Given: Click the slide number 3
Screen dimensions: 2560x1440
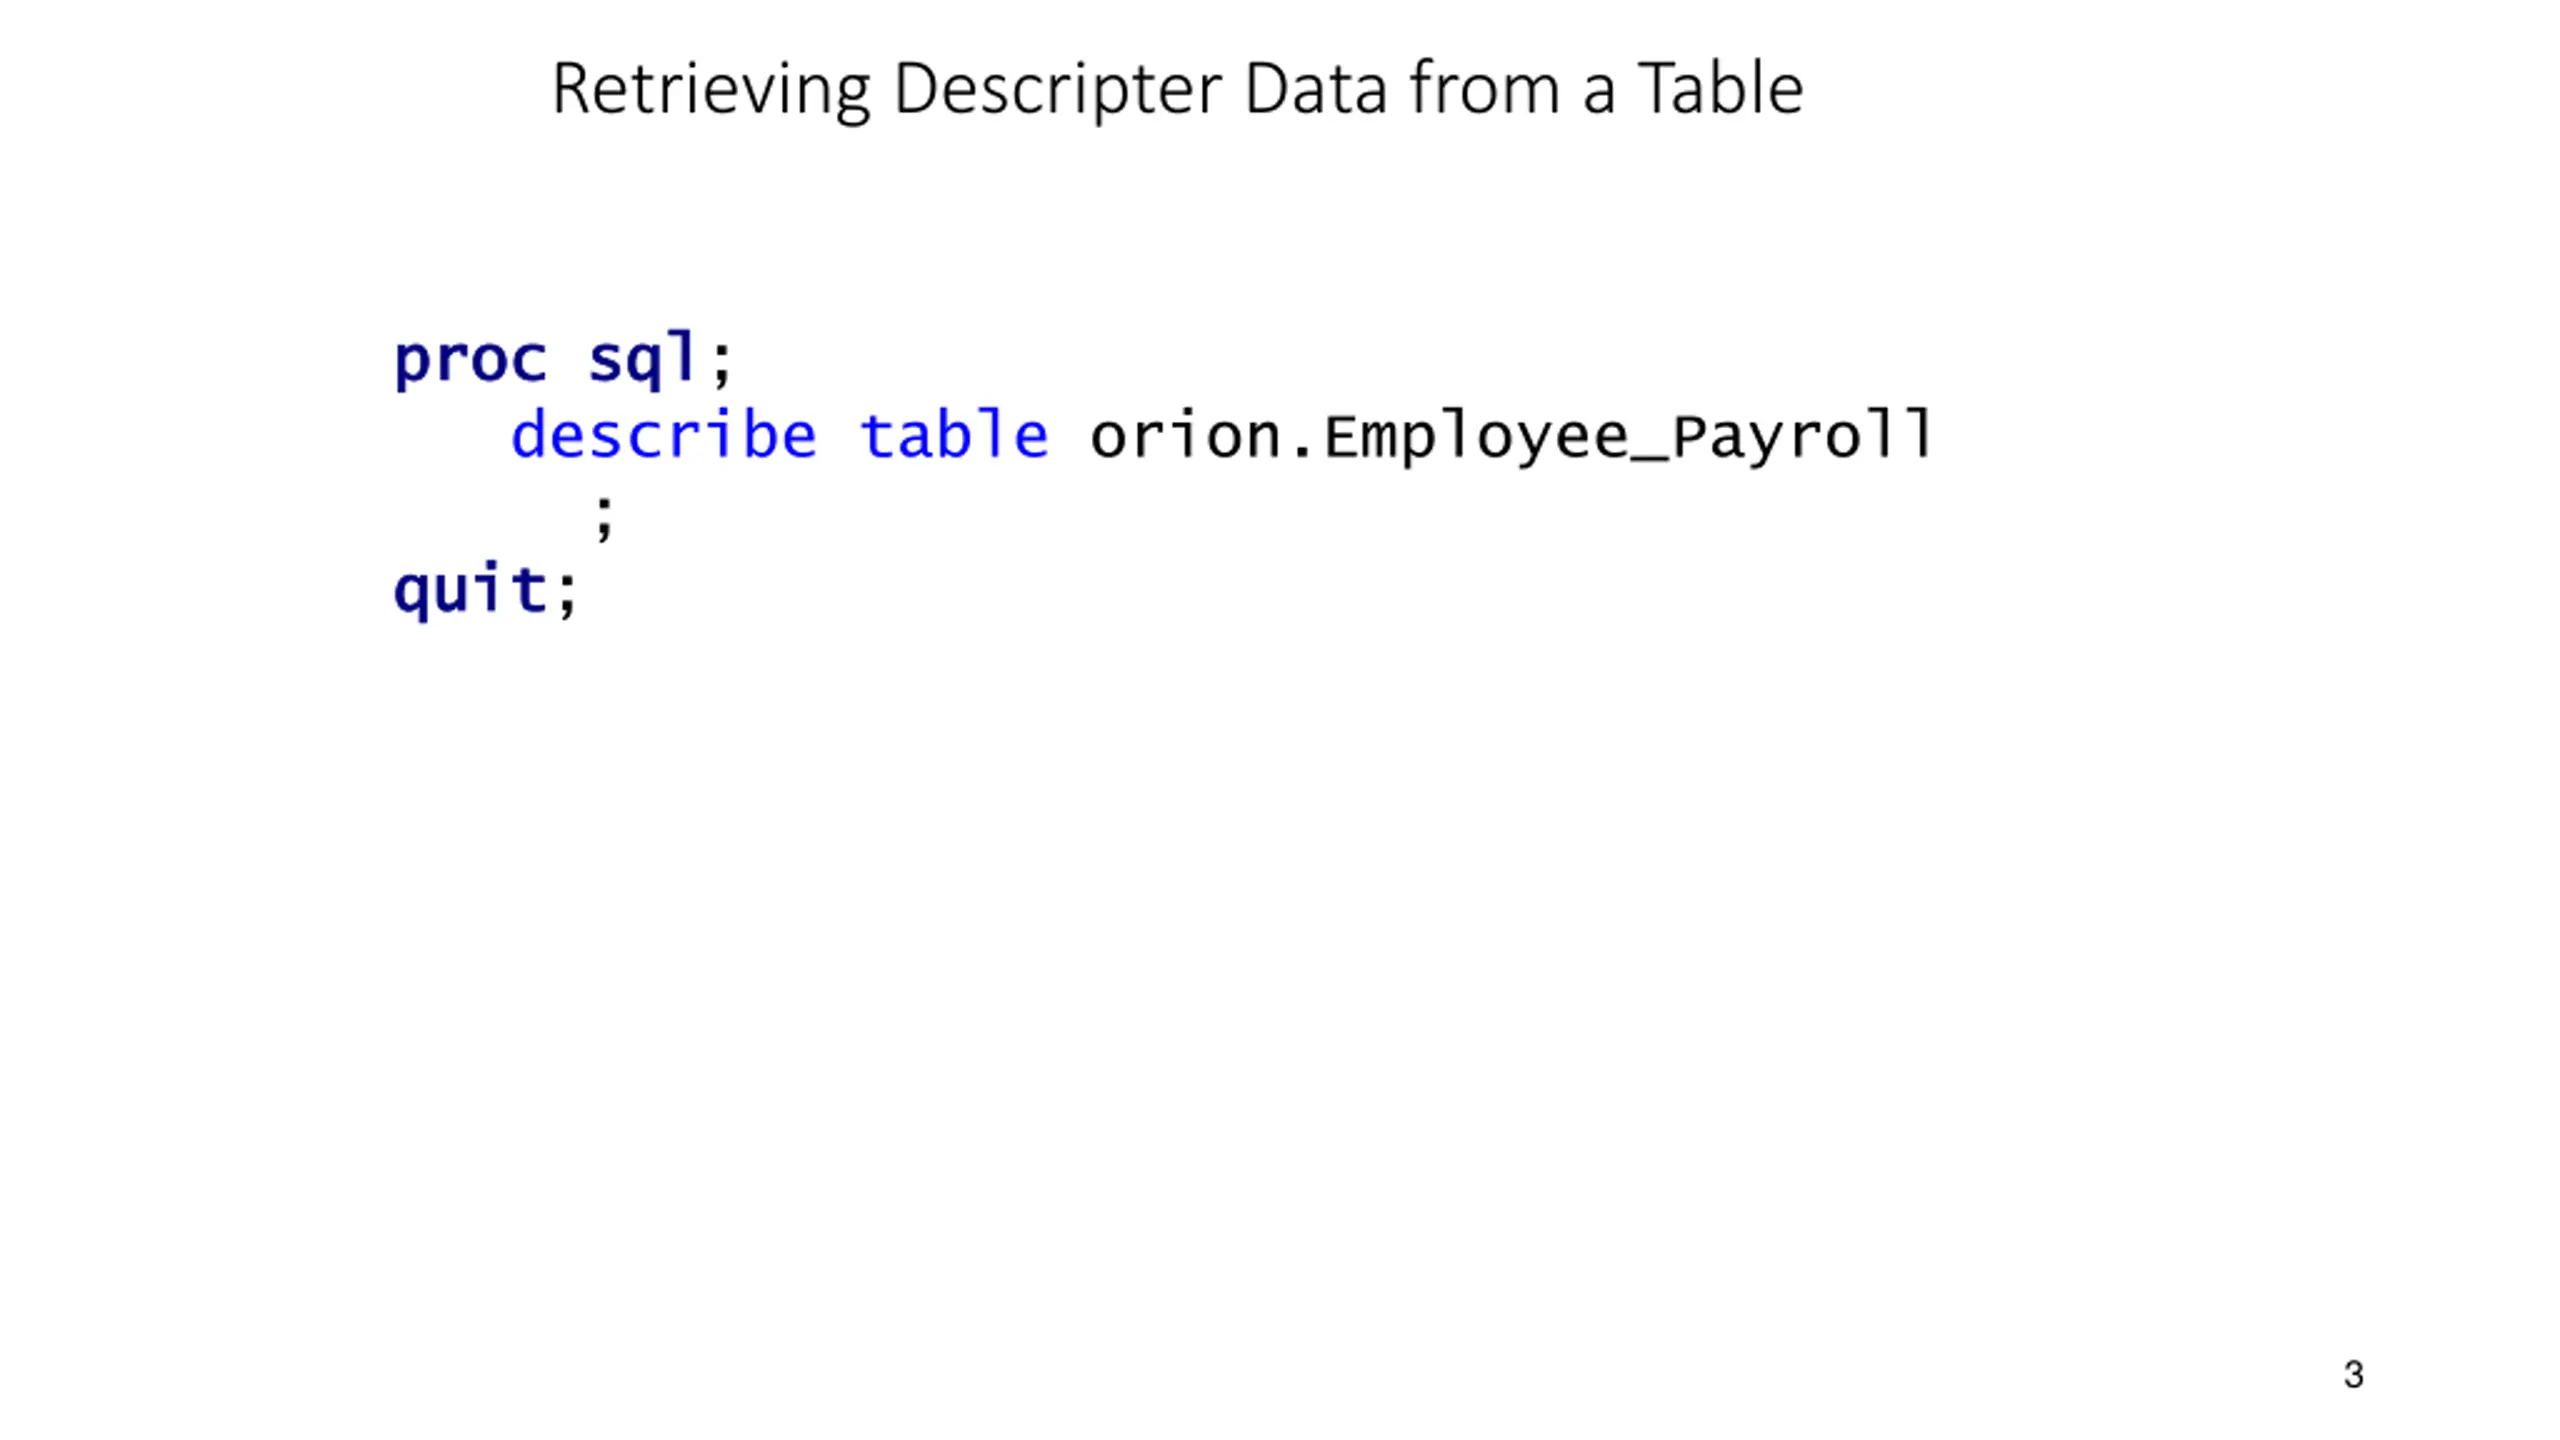Looking at the screenshot, I should pyautogui.click(x=2353, y=1375).
